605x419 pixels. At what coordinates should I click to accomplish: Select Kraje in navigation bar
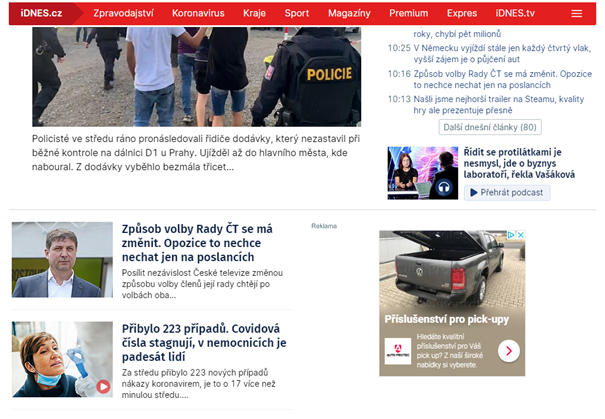point(255,14)
